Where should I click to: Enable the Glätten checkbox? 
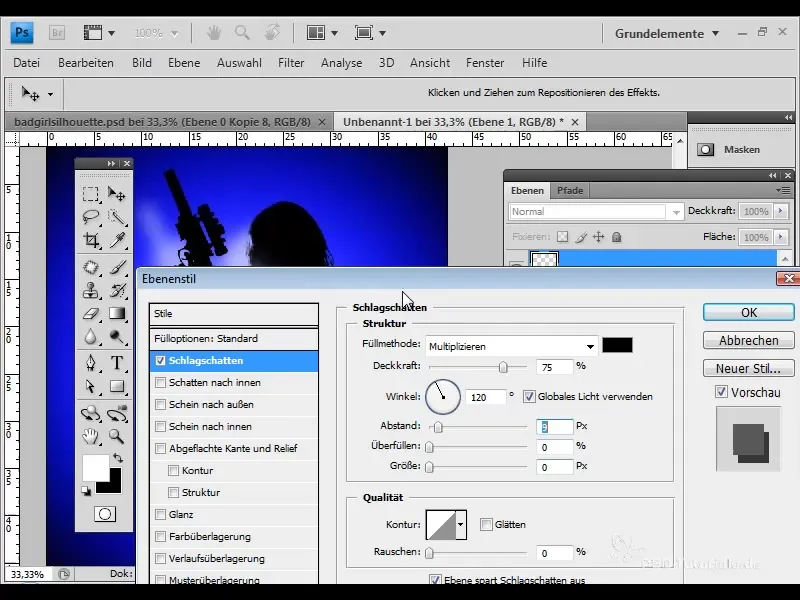(486, 524)
